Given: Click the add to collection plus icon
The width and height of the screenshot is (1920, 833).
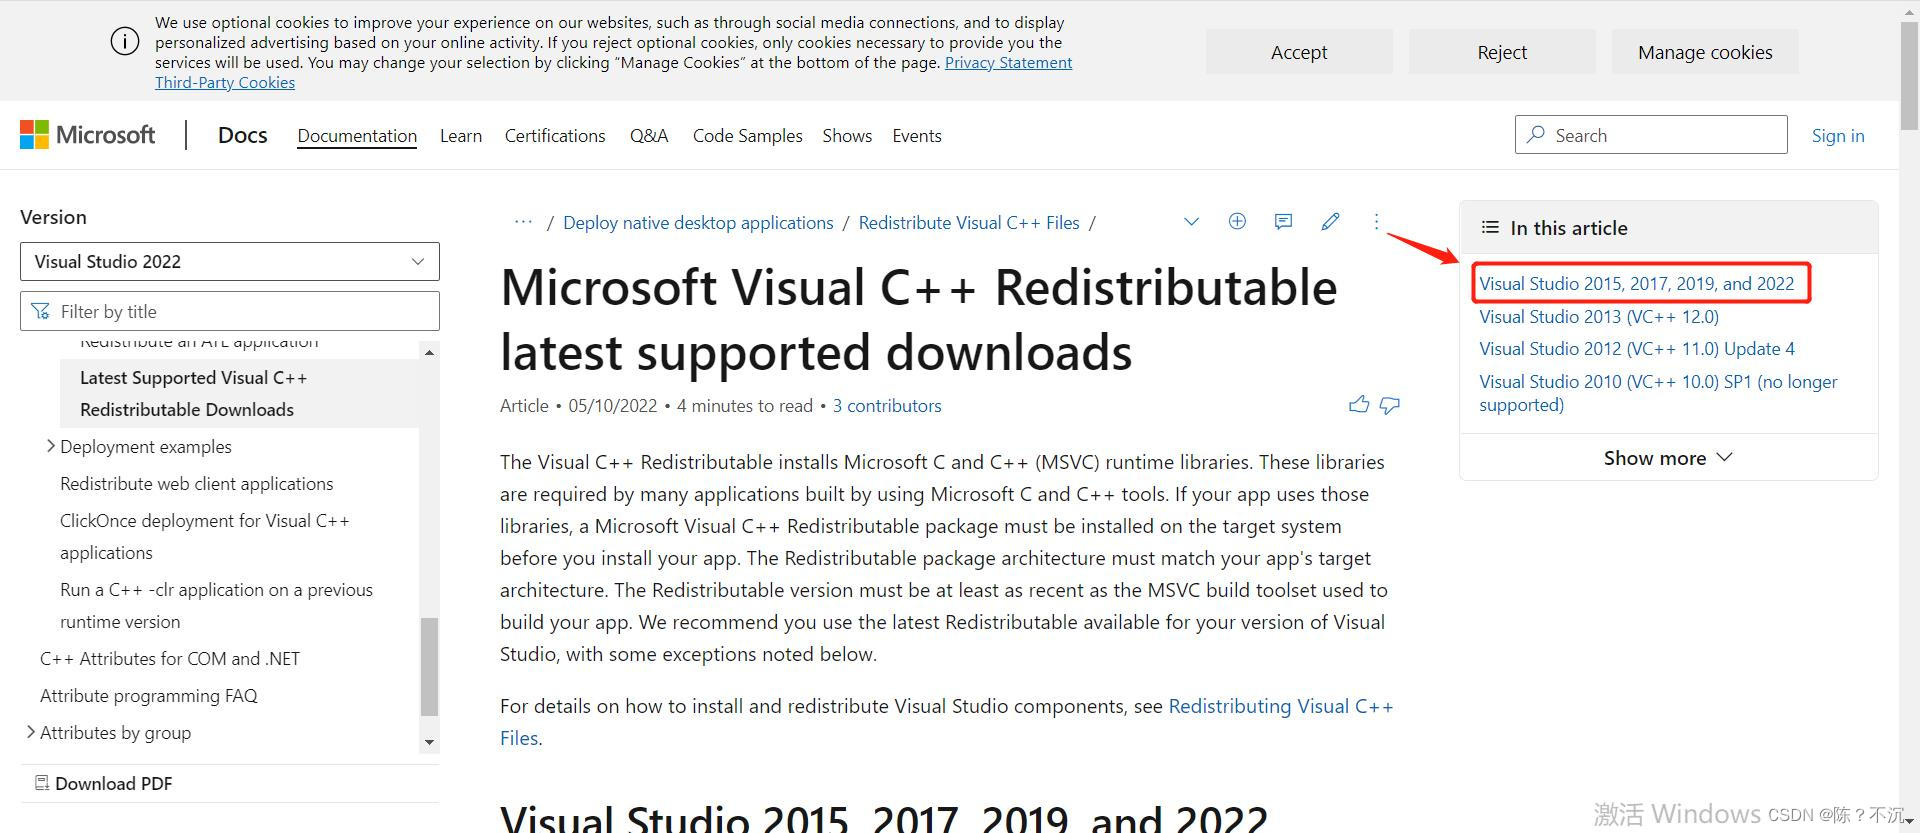Looking at the screenshot, I should pyautogui.click(x=1237, y=221).
